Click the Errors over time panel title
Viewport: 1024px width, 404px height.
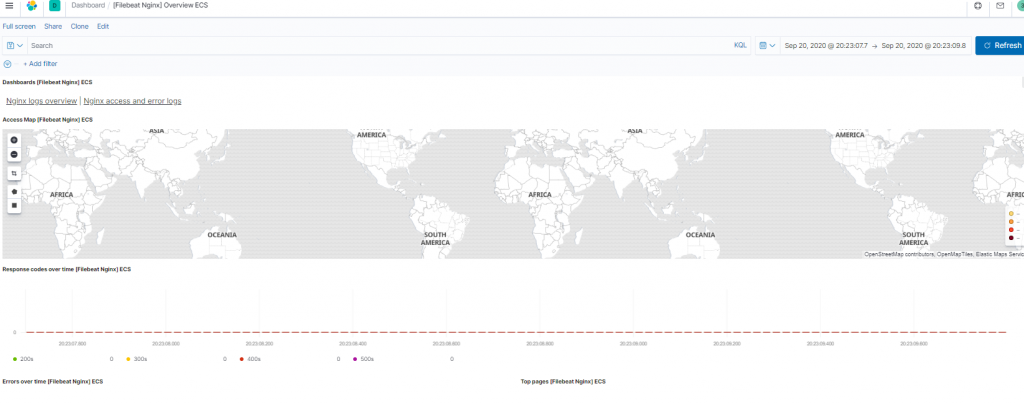[52, 381]
